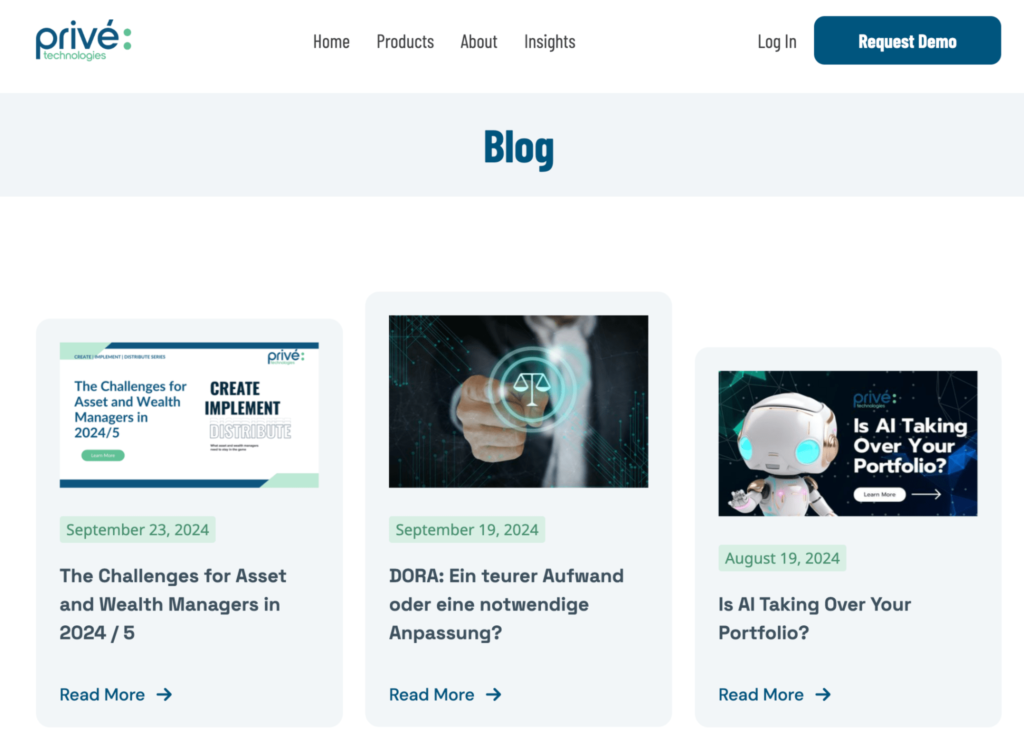Click arrow icon beside DORA post Read More

click(494, 694)
